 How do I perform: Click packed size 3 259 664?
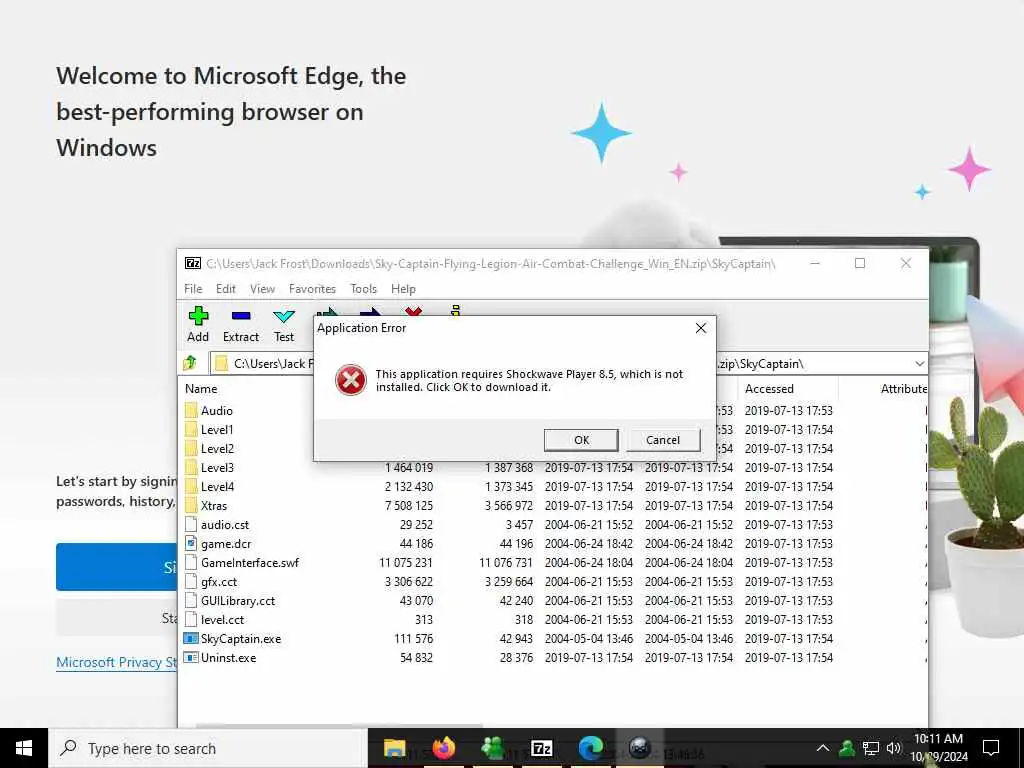coord(509,581)
